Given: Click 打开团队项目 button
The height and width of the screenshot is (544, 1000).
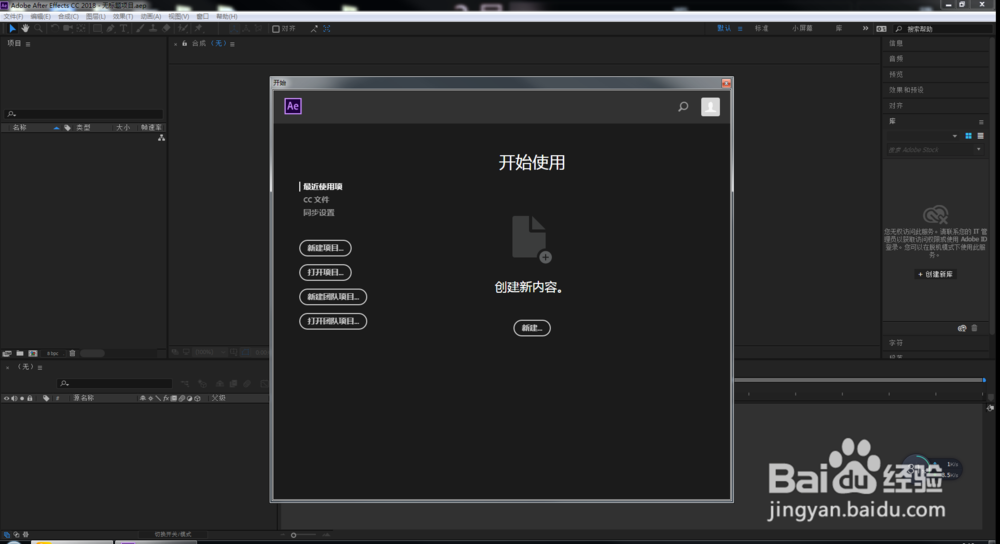Looking at the screenshot, I should coord(333,321).
